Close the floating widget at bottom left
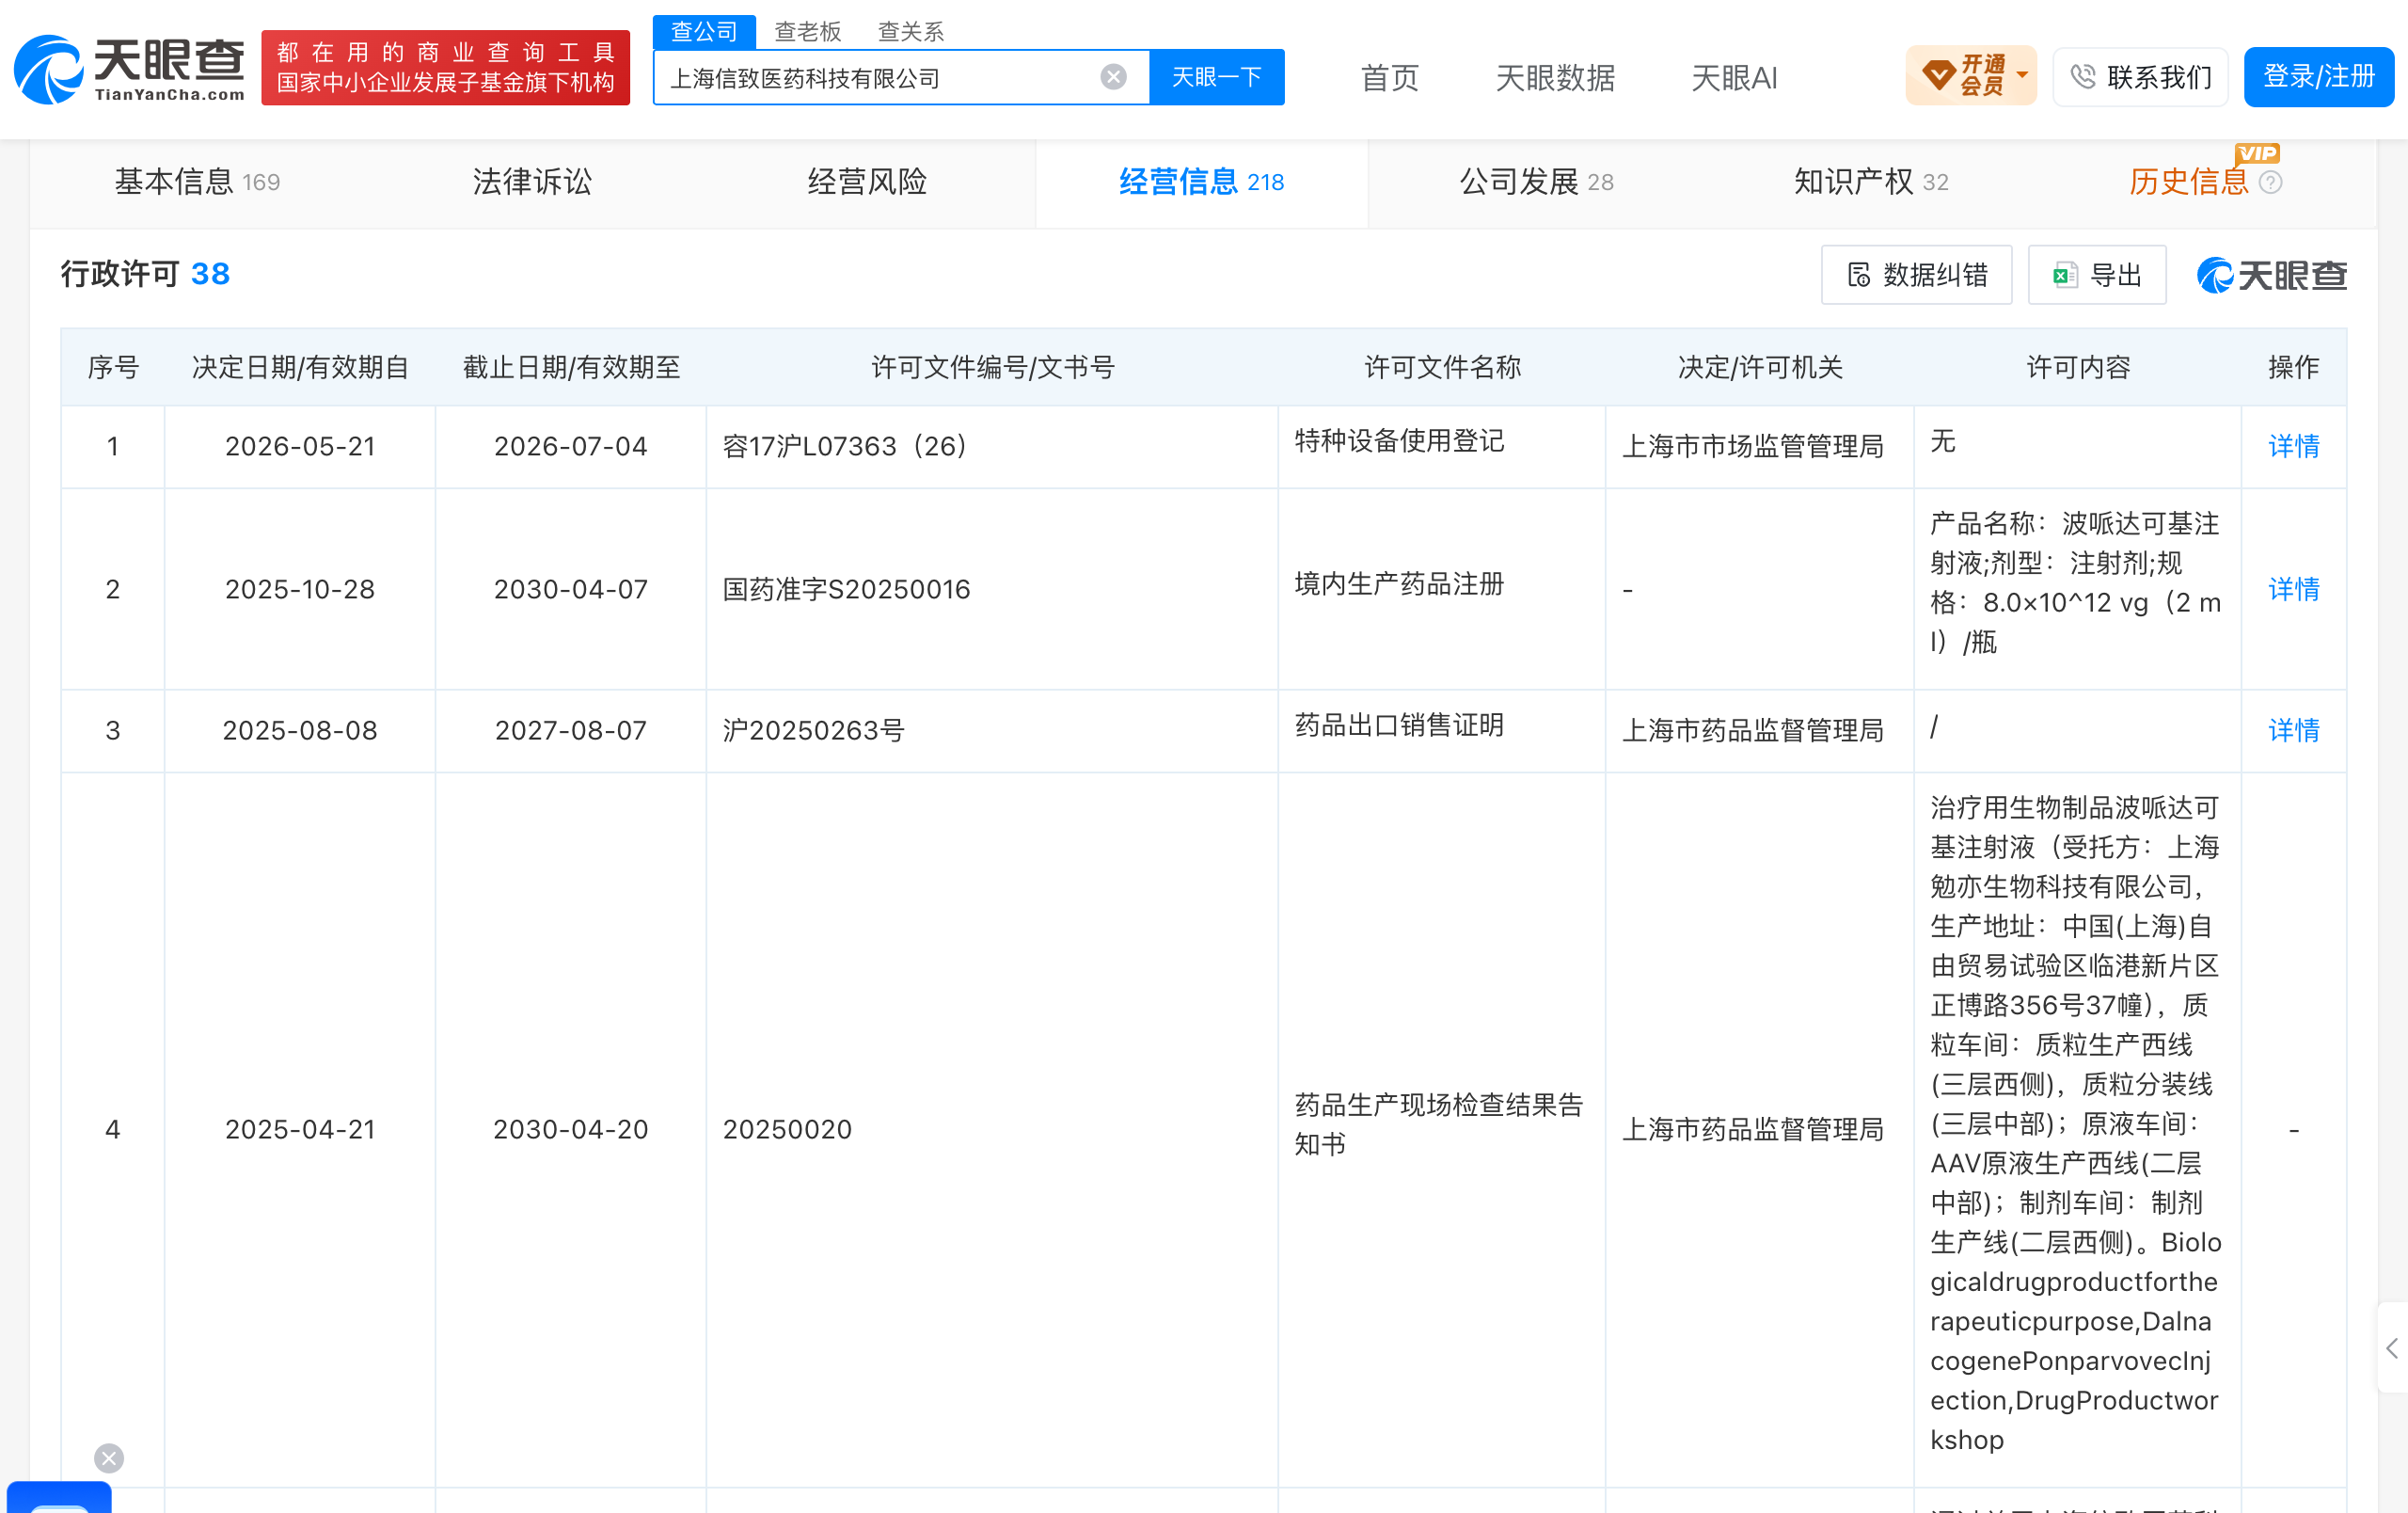The height and width of the screenshot is (1513, 2408). pyautogui.click(x=109, y=1458)
